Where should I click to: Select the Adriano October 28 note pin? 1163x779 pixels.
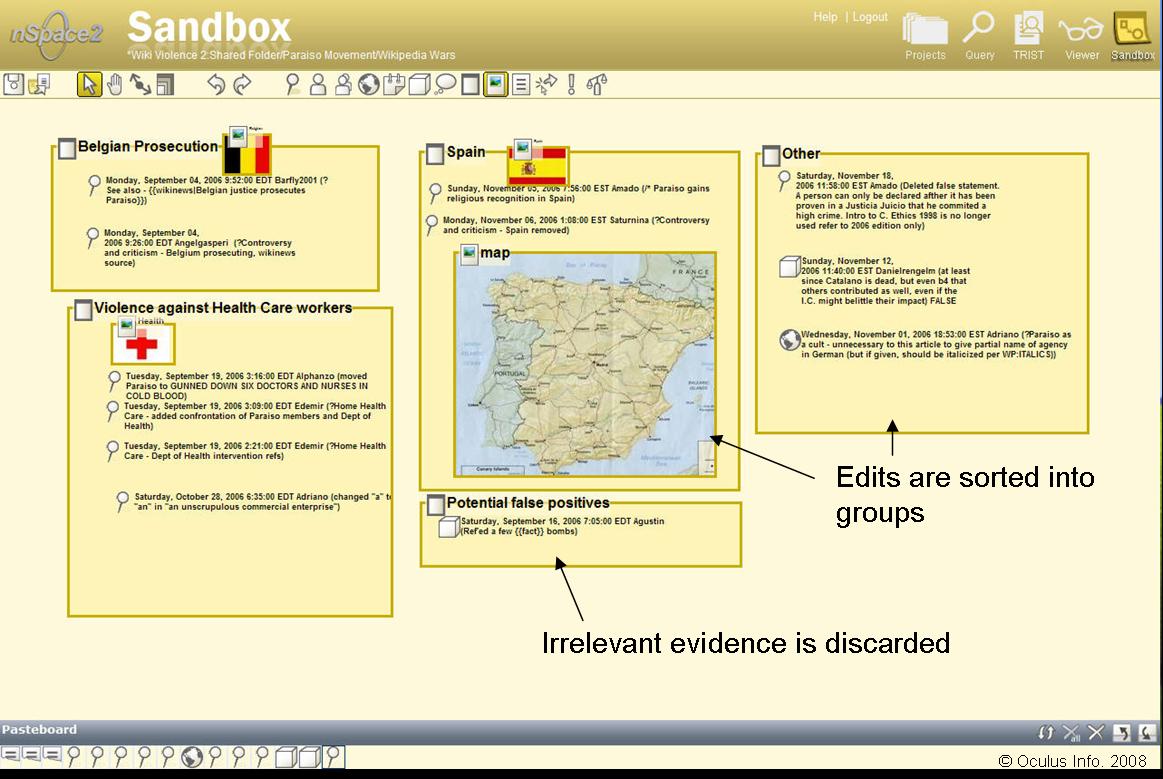[123, 502]
